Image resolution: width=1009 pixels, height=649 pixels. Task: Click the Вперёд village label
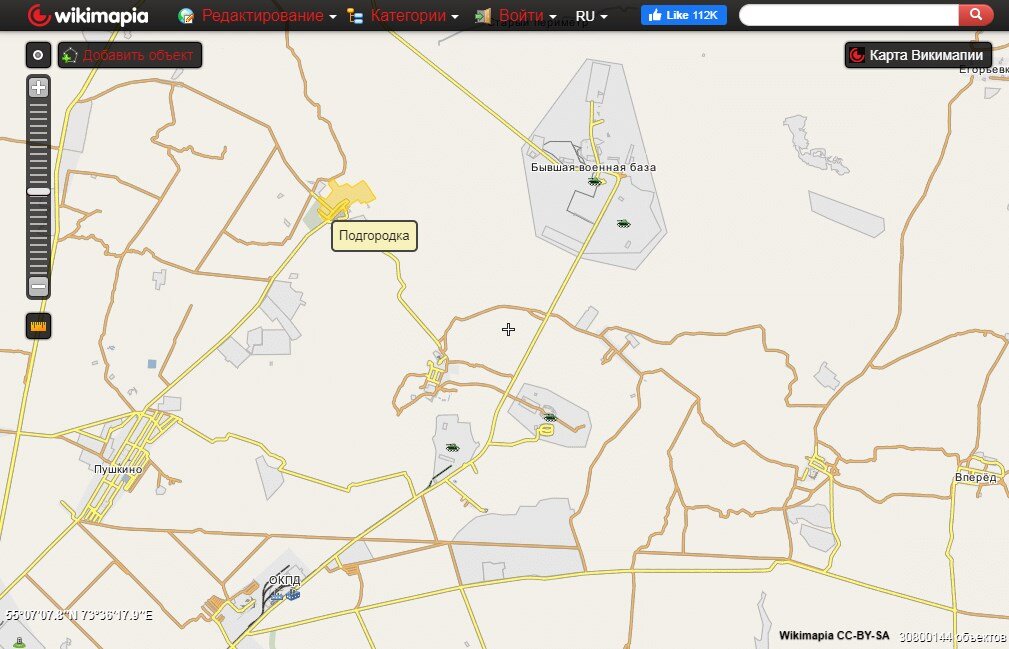pyautogui.click(x=976, y=477)
